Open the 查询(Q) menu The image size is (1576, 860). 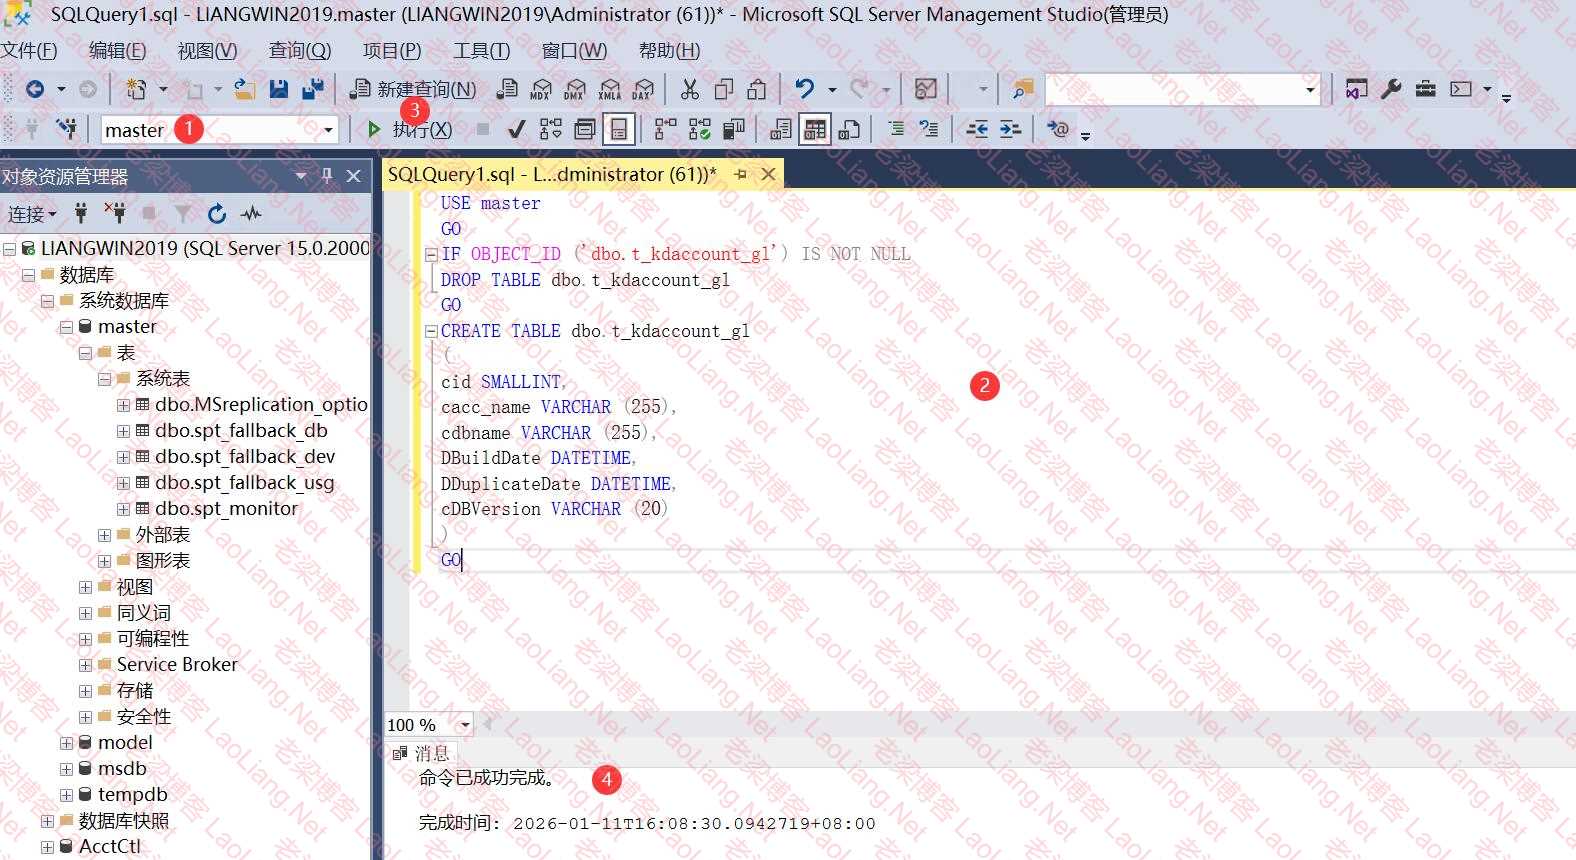[x=299, y=50]
